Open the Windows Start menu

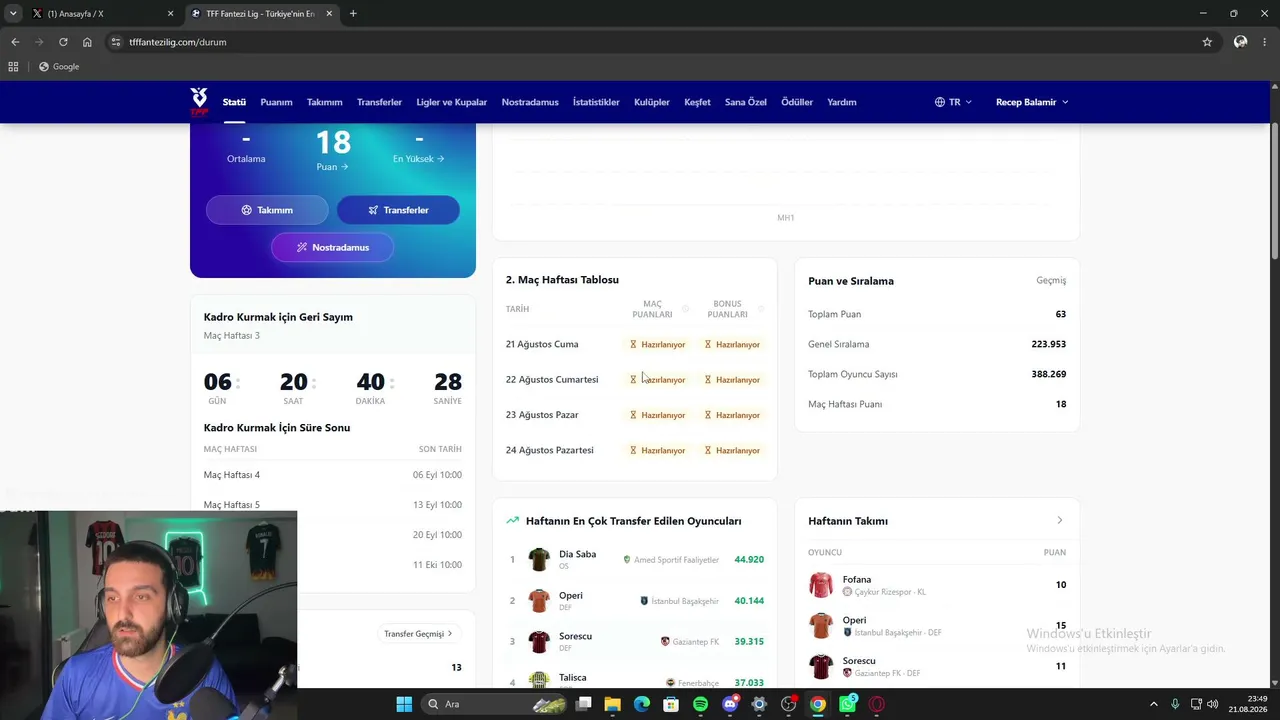click(x=404, y=704)
